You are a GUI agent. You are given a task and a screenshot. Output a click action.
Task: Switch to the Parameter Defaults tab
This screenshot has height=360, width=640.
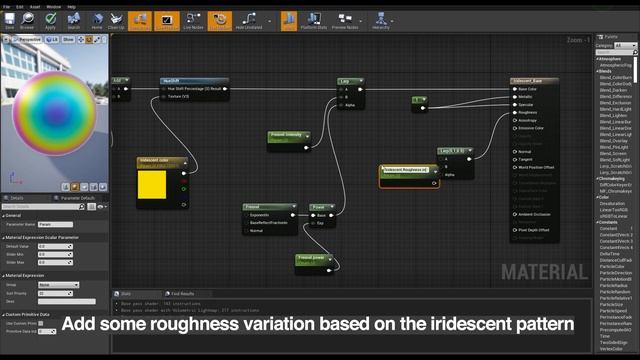78,198
